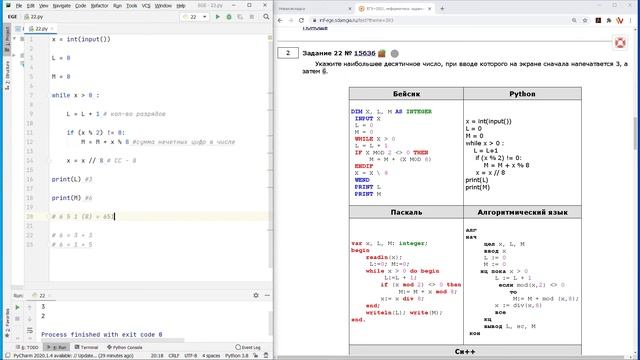Open the Navigate menu
This screenshot has height=360, width=640.
(62, 6)
